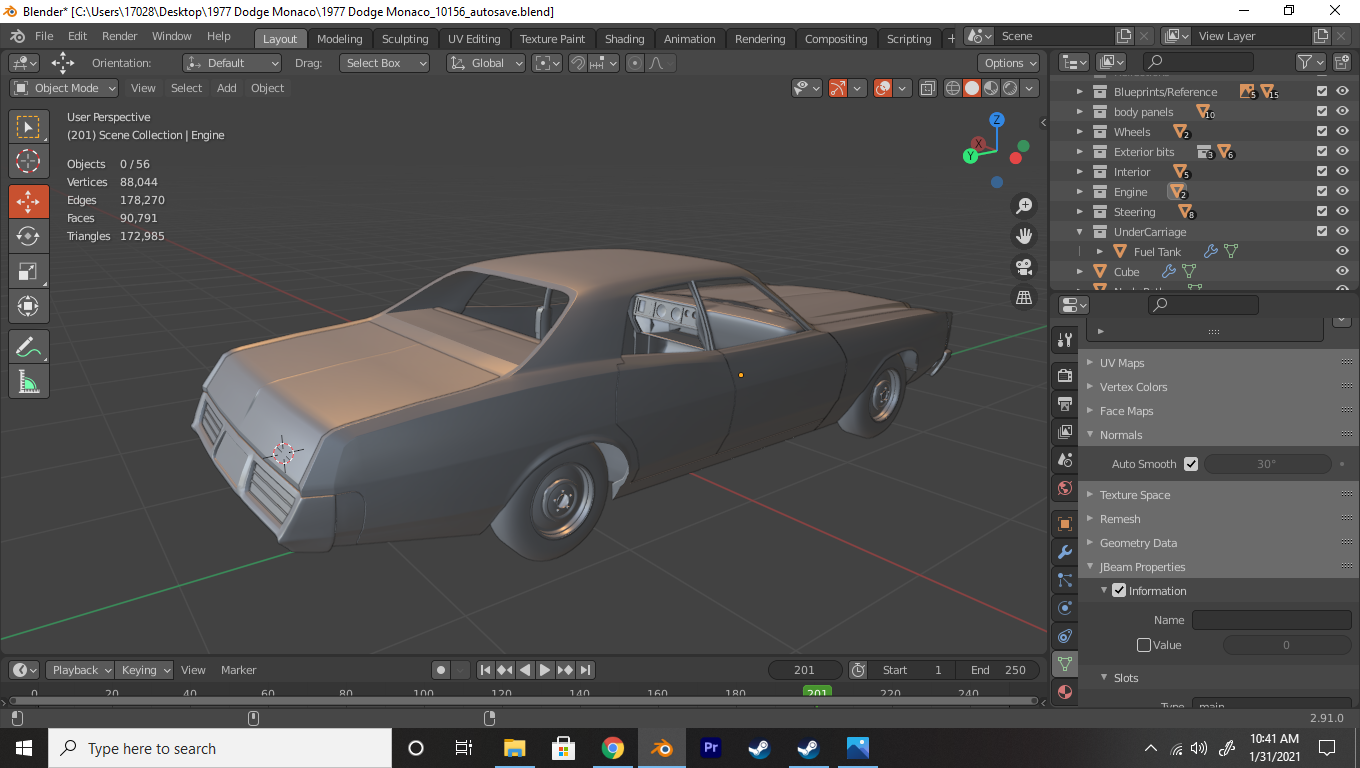Collapse the UnderCarriage collection

coord(1080,231)
